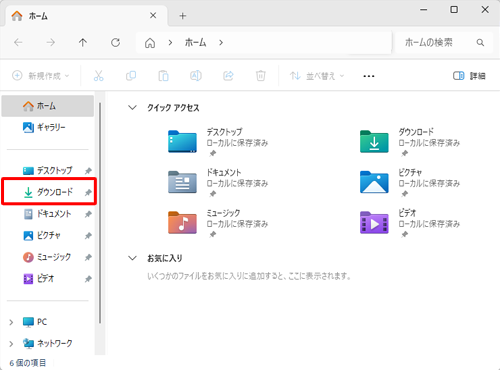Viewport: 500px width, 370px height.
Task: Click the pin icon next to sidebar ビデオ
Action: (88, 279)
